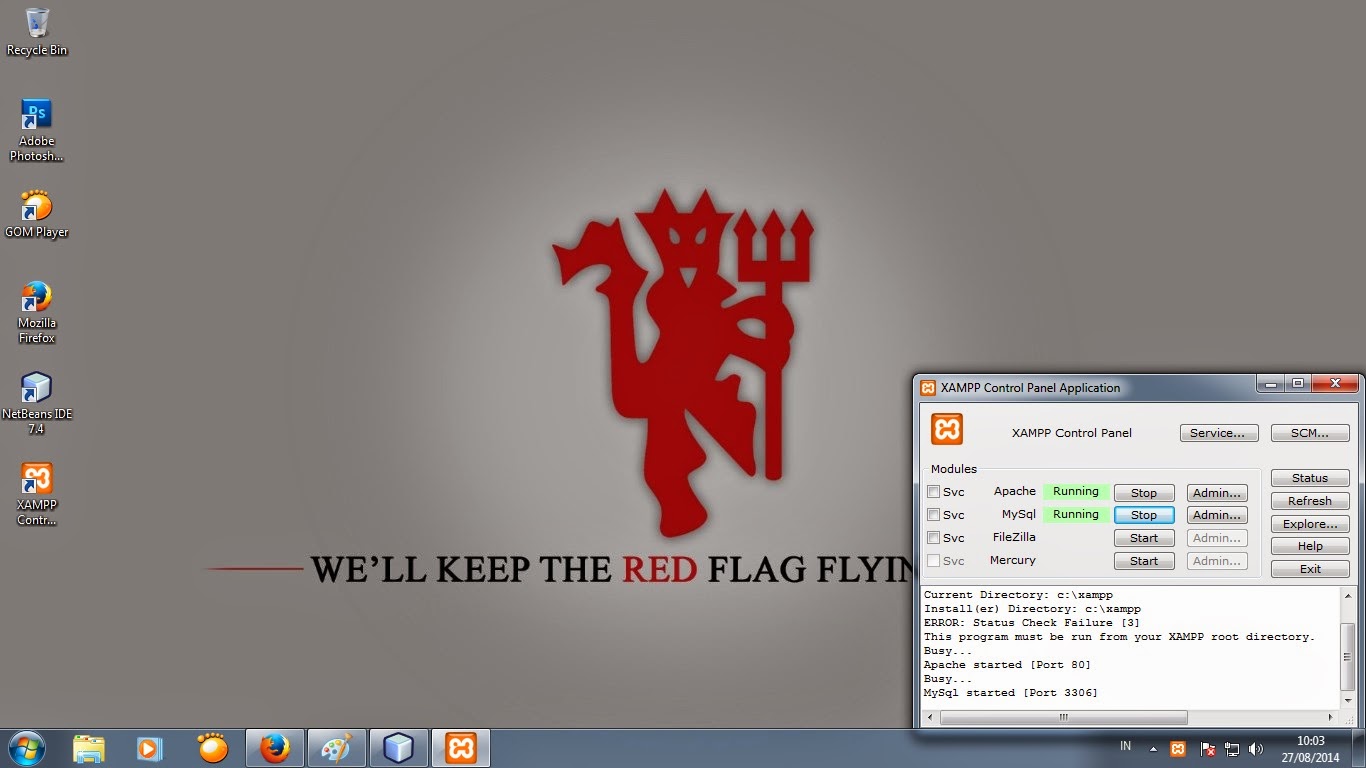Select the NetBeans IDE 7.4 desktop icon
1366x768 pixels.
(37, 403)
